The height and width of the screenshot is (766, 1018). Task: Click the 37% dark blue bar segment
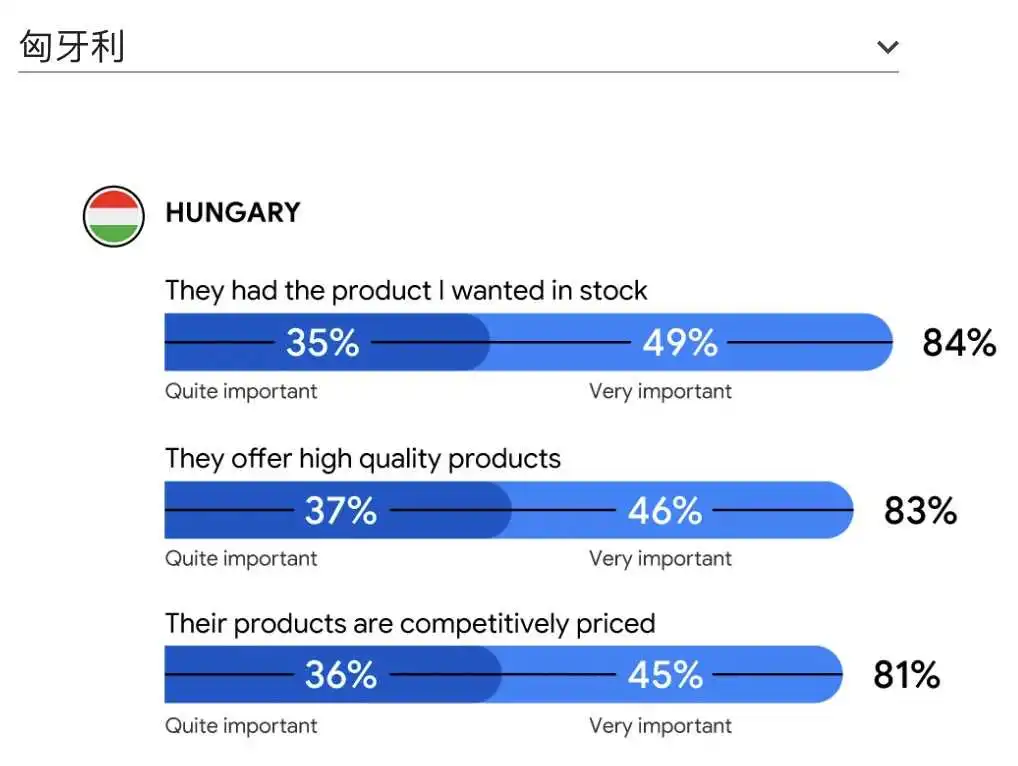pos(338,510)
